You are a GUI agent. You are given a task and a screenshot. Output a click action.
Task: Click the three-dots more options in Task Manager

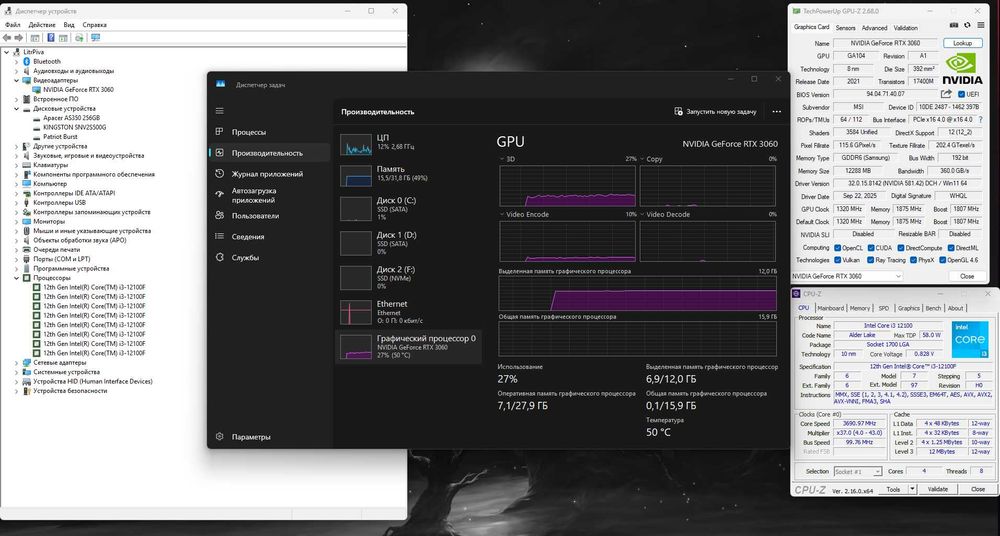(x=776, y=111)
